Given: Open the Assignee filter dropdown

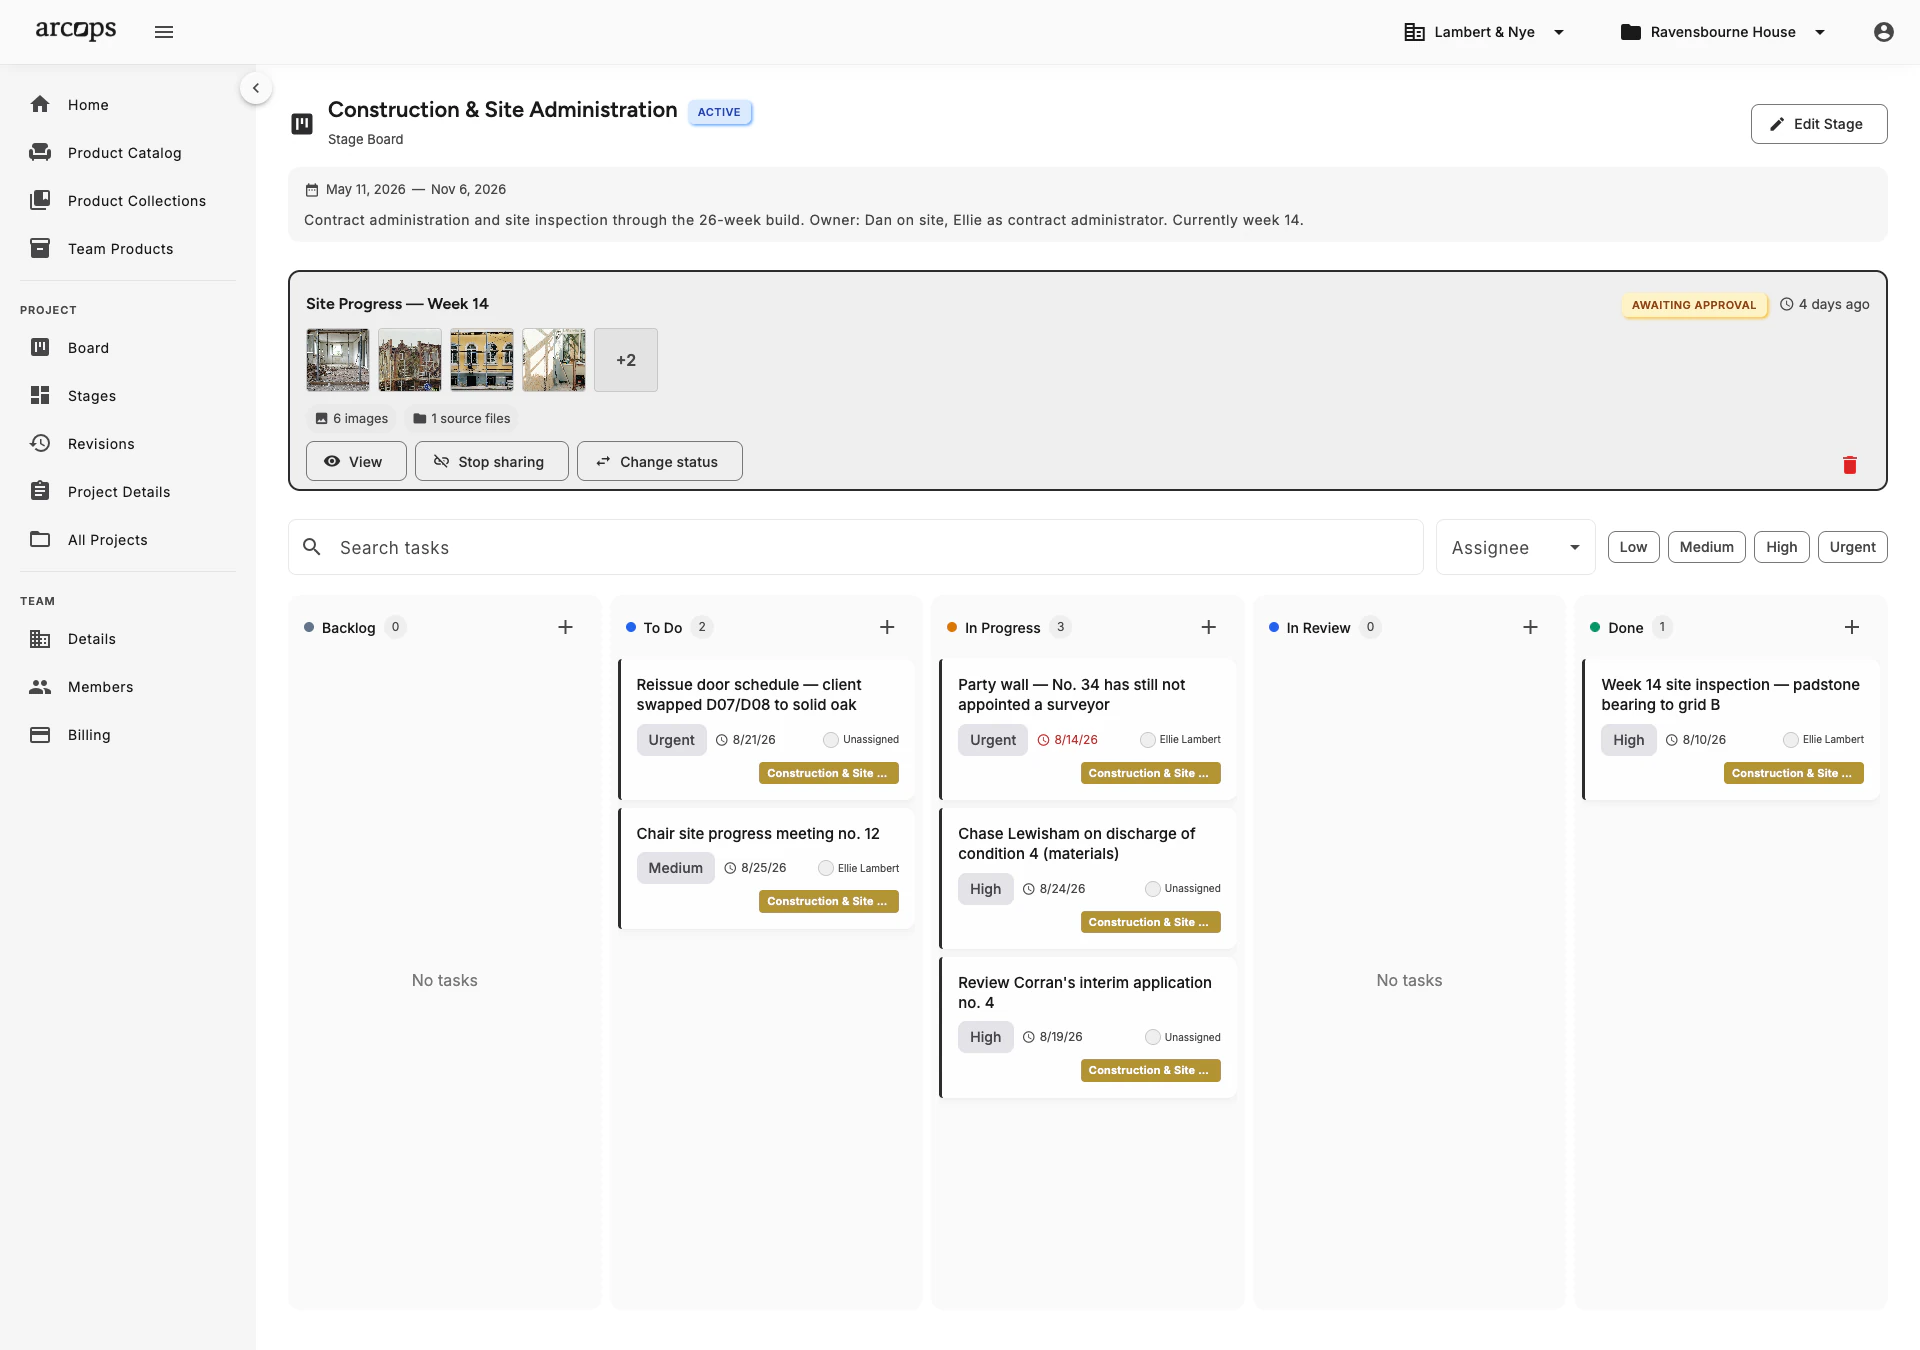Looking at the screenshot, I should coord(1516,547).
